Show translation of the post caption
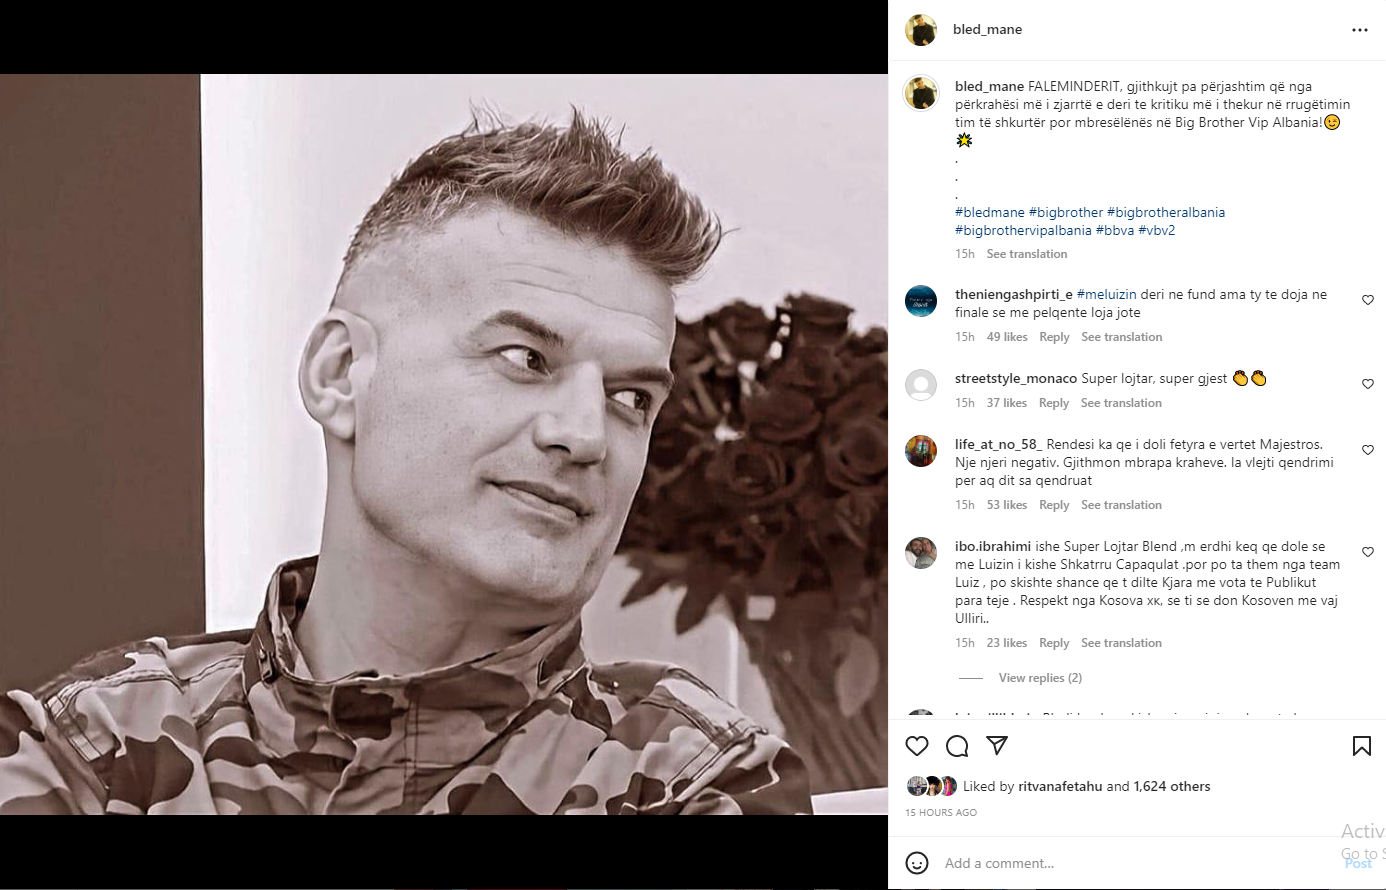 pos(1027,254)
